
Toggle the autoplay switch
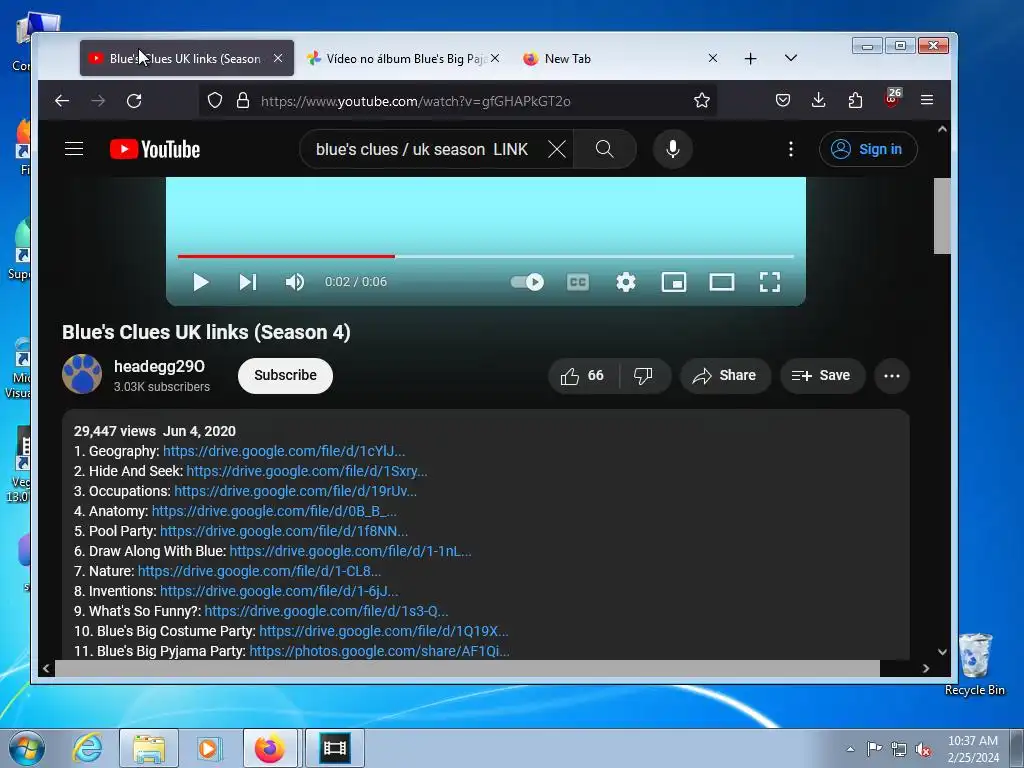tap(527, 282)
